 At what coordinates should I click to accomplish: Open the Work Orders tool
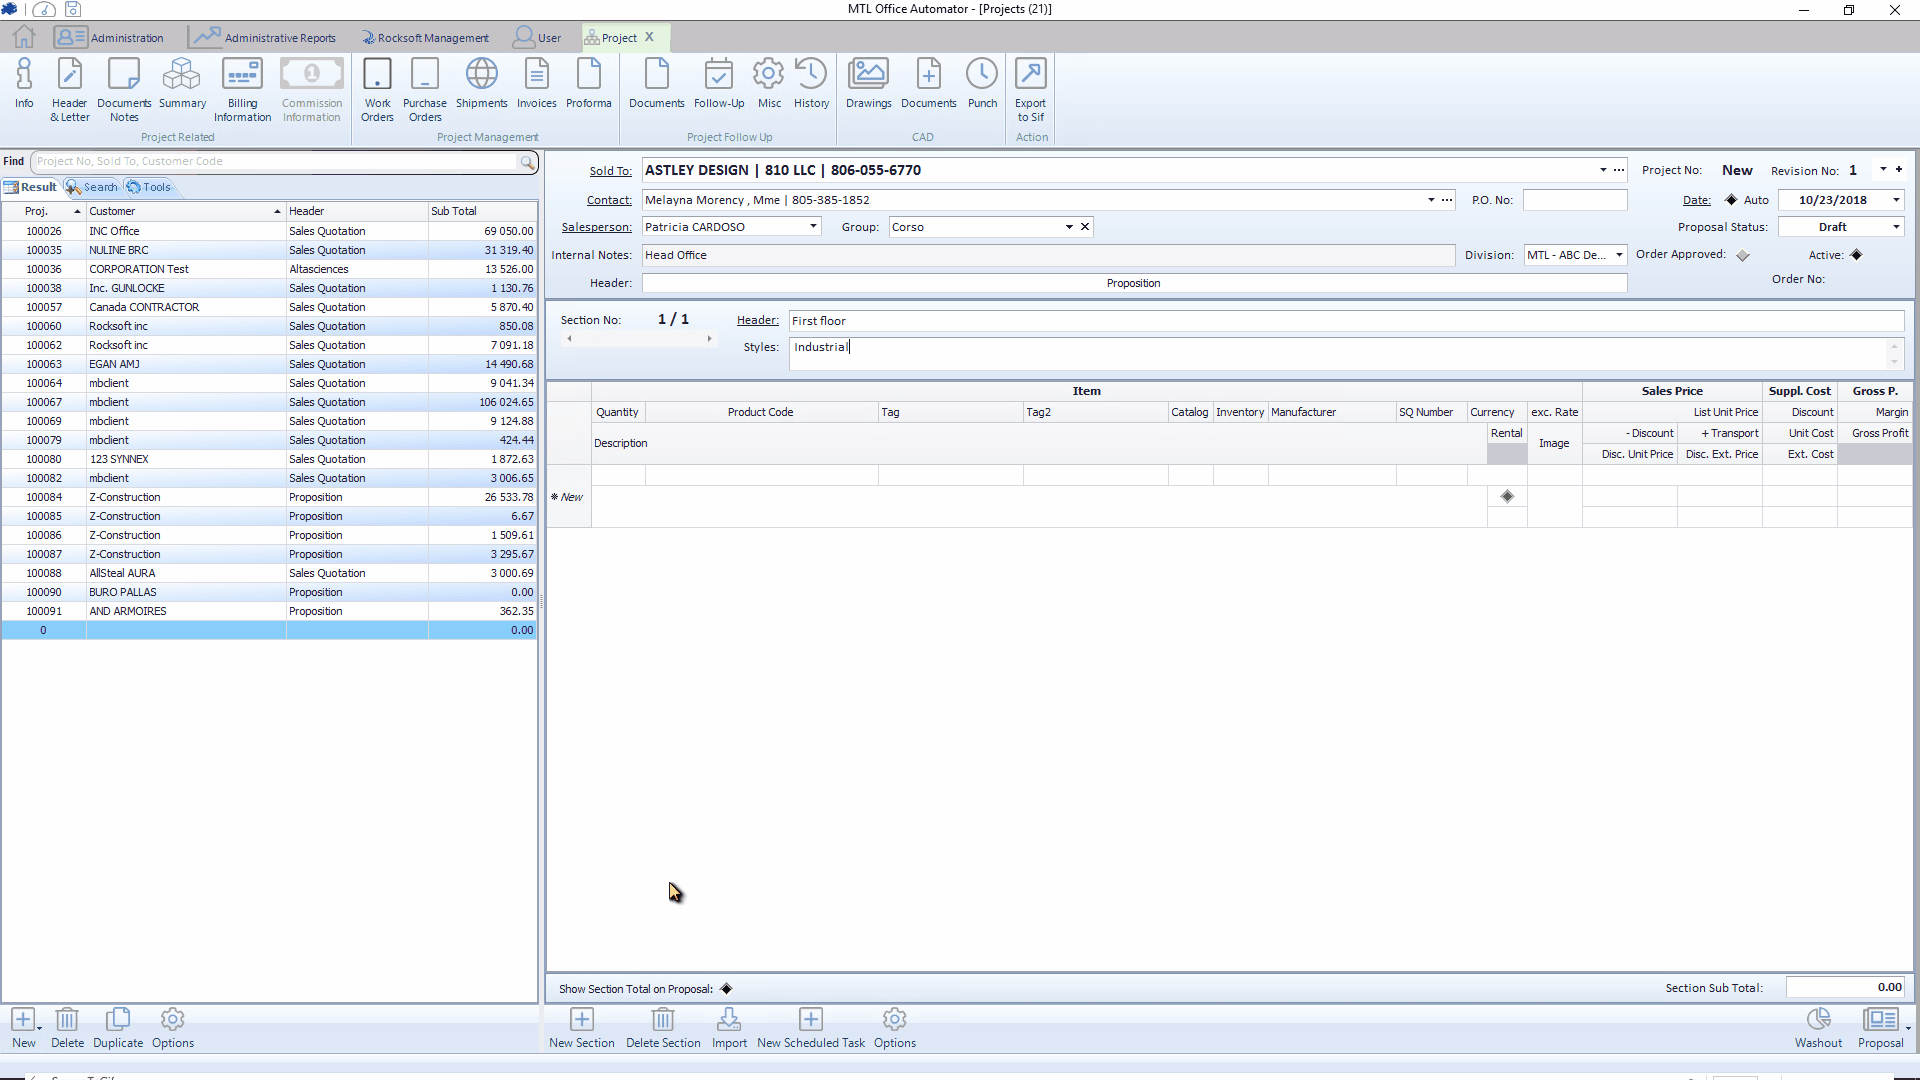pos(377,88)
